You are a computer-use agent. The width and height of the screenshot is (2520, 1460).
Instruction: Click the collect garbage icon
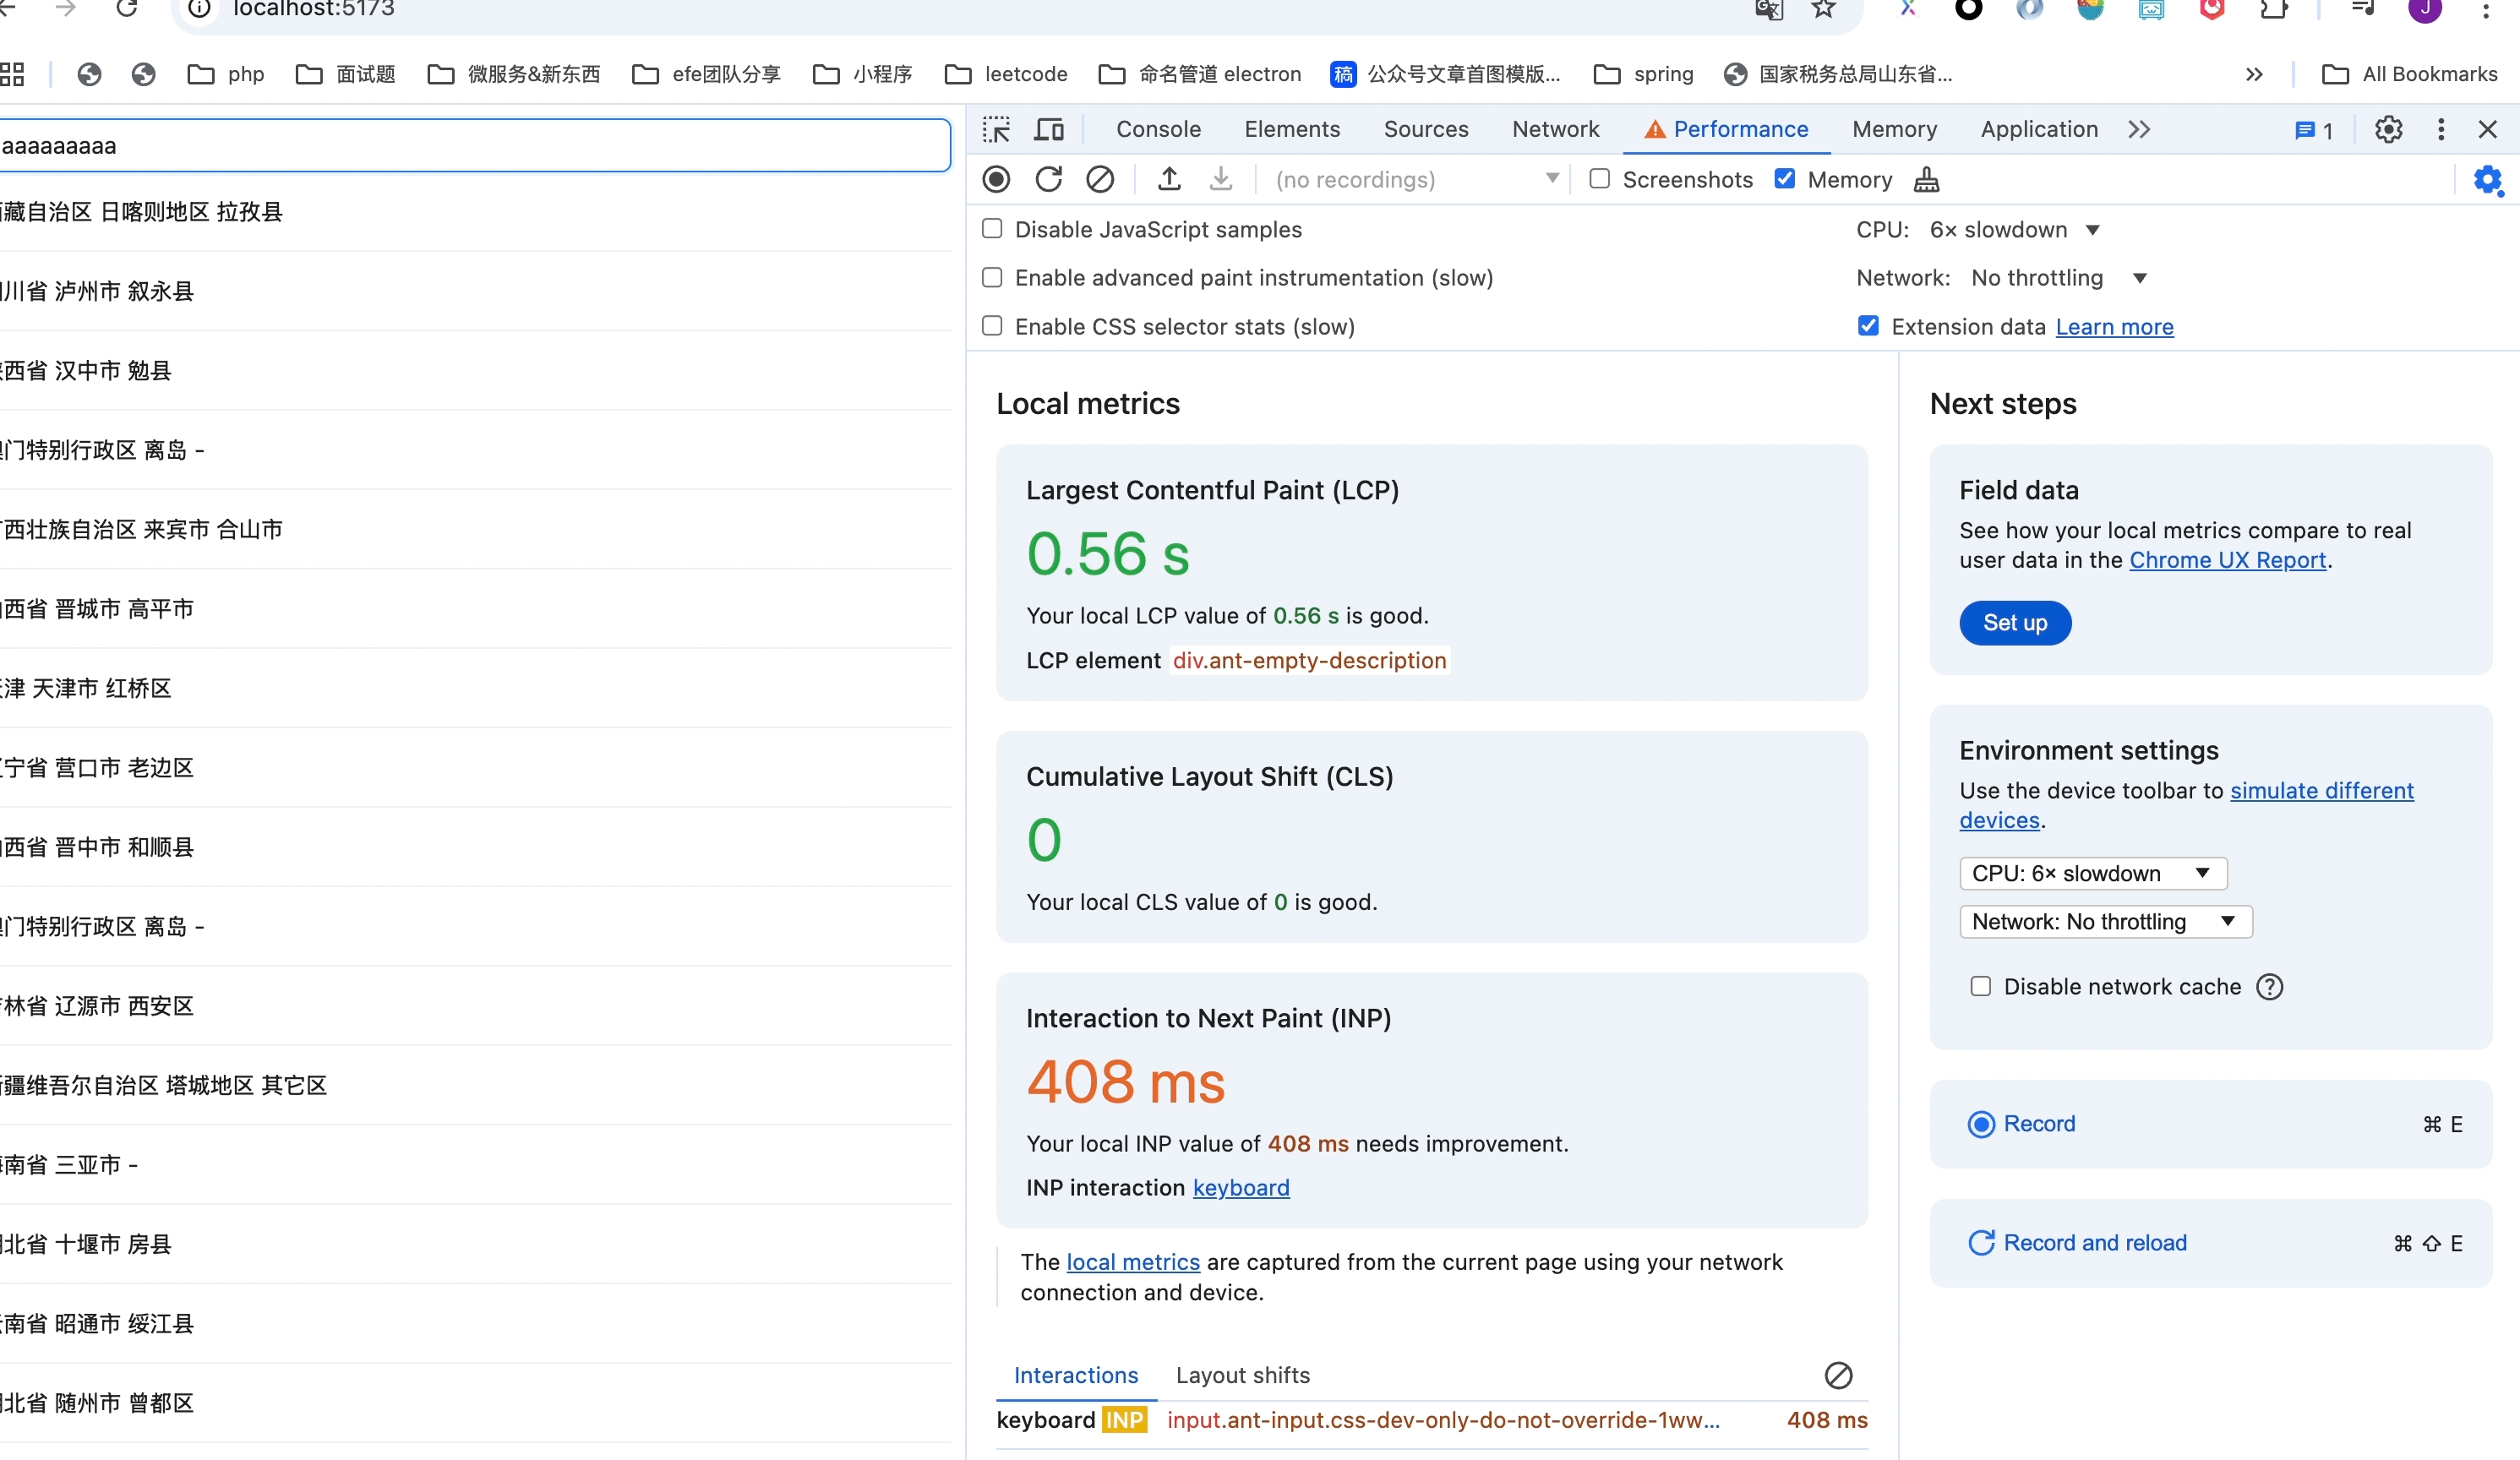tap(1927, 179)
